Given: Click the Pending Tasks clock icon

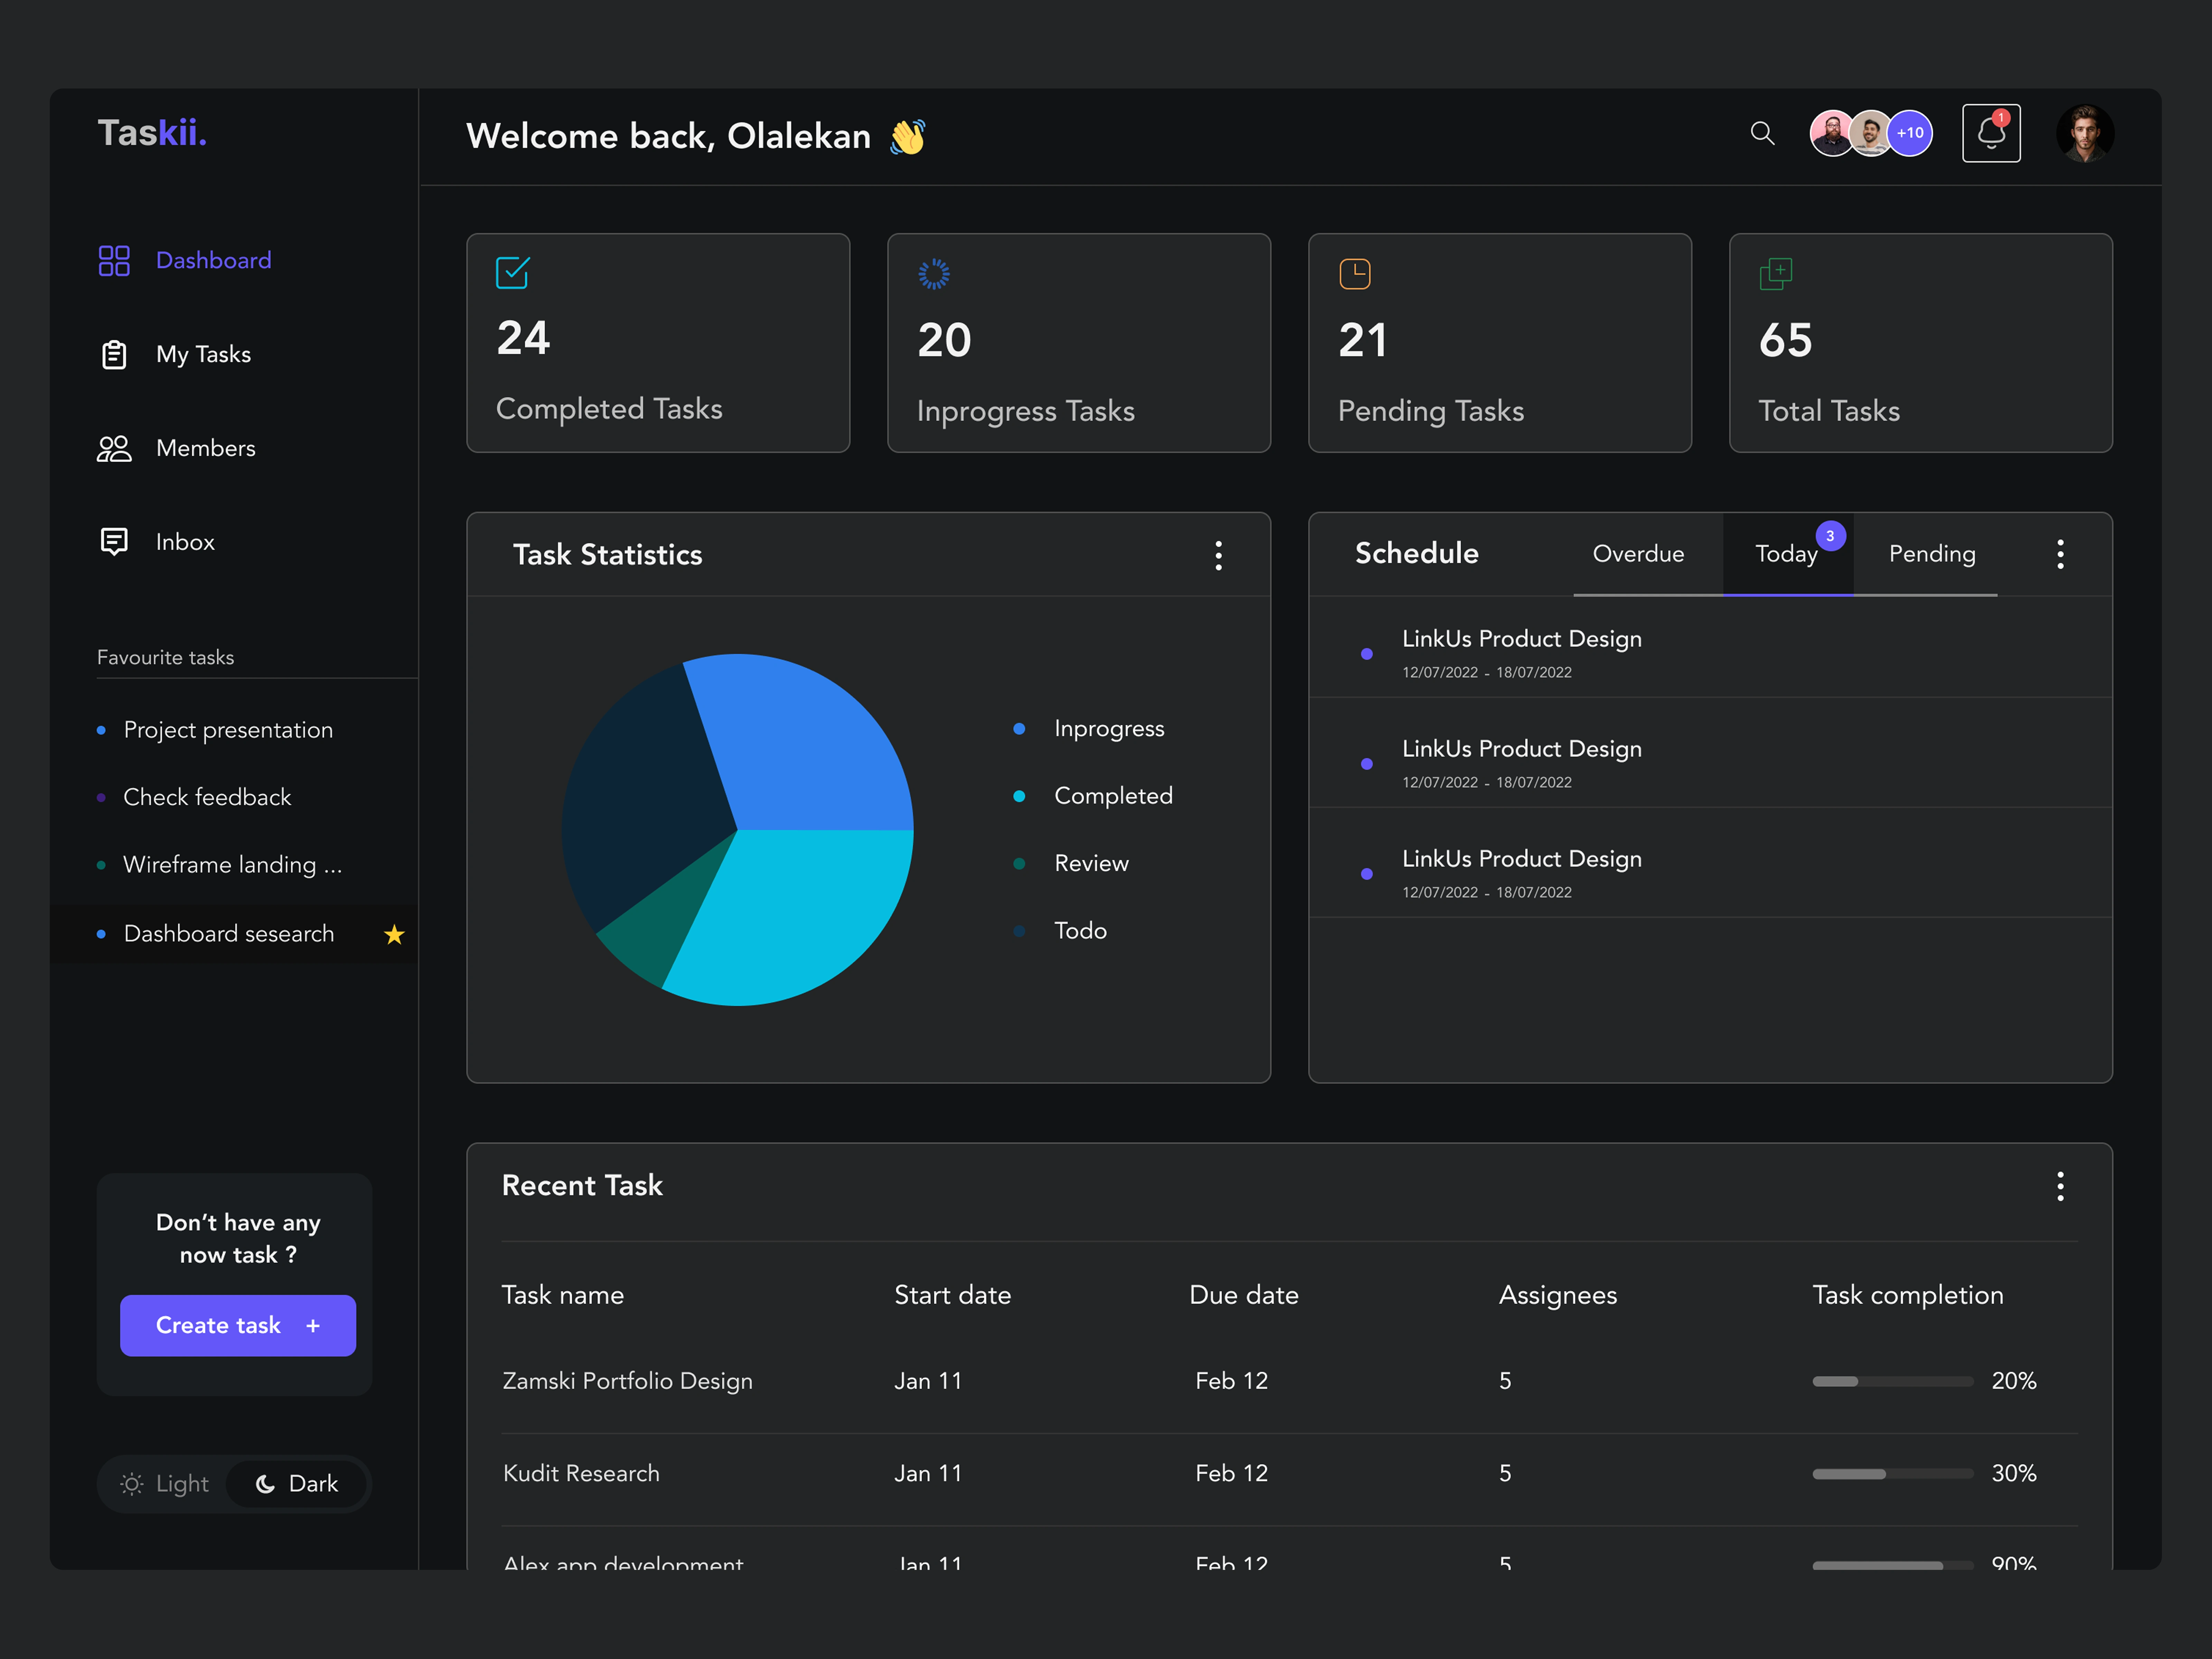Looking at the screenshot, I should pyautogui.click(x=1354, y=273).
